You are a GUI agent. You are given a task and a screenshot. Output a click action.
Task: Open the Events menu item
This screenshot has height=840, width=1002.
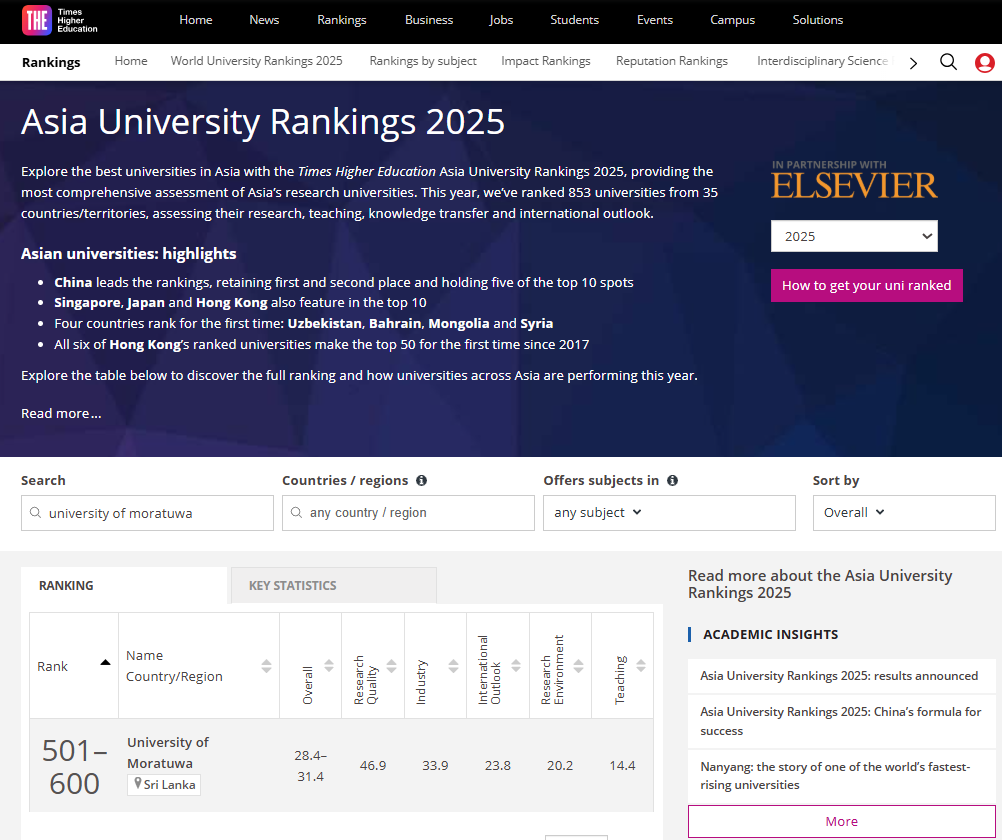pyautogui.click(x=654, y=20)
